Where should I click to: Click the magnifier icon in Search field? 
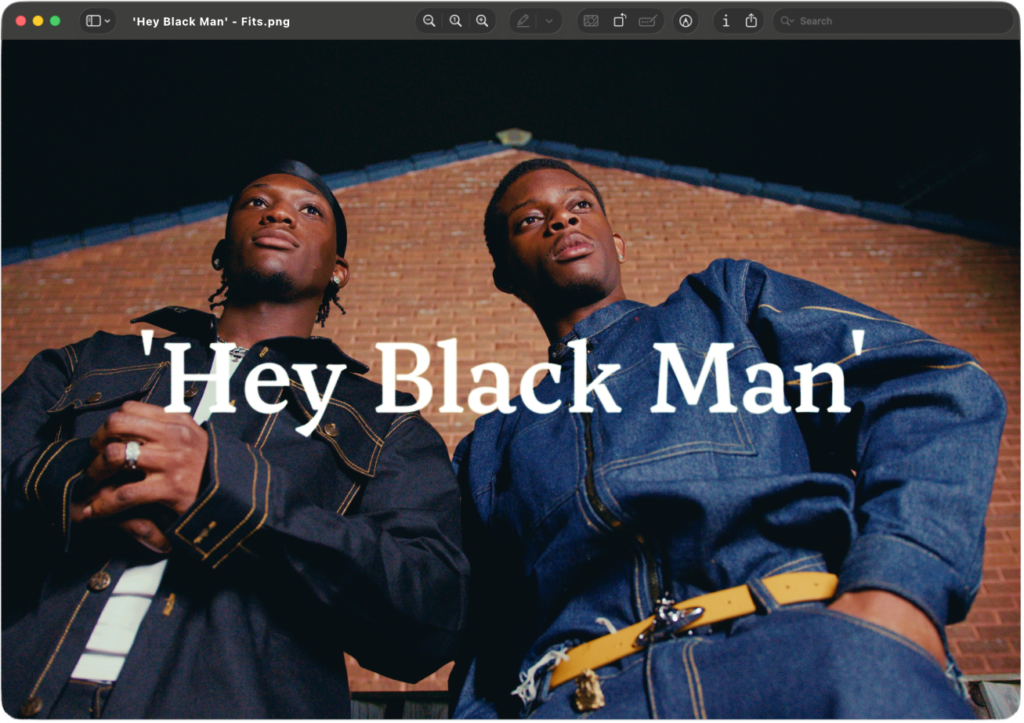click(x=787, y=21)
